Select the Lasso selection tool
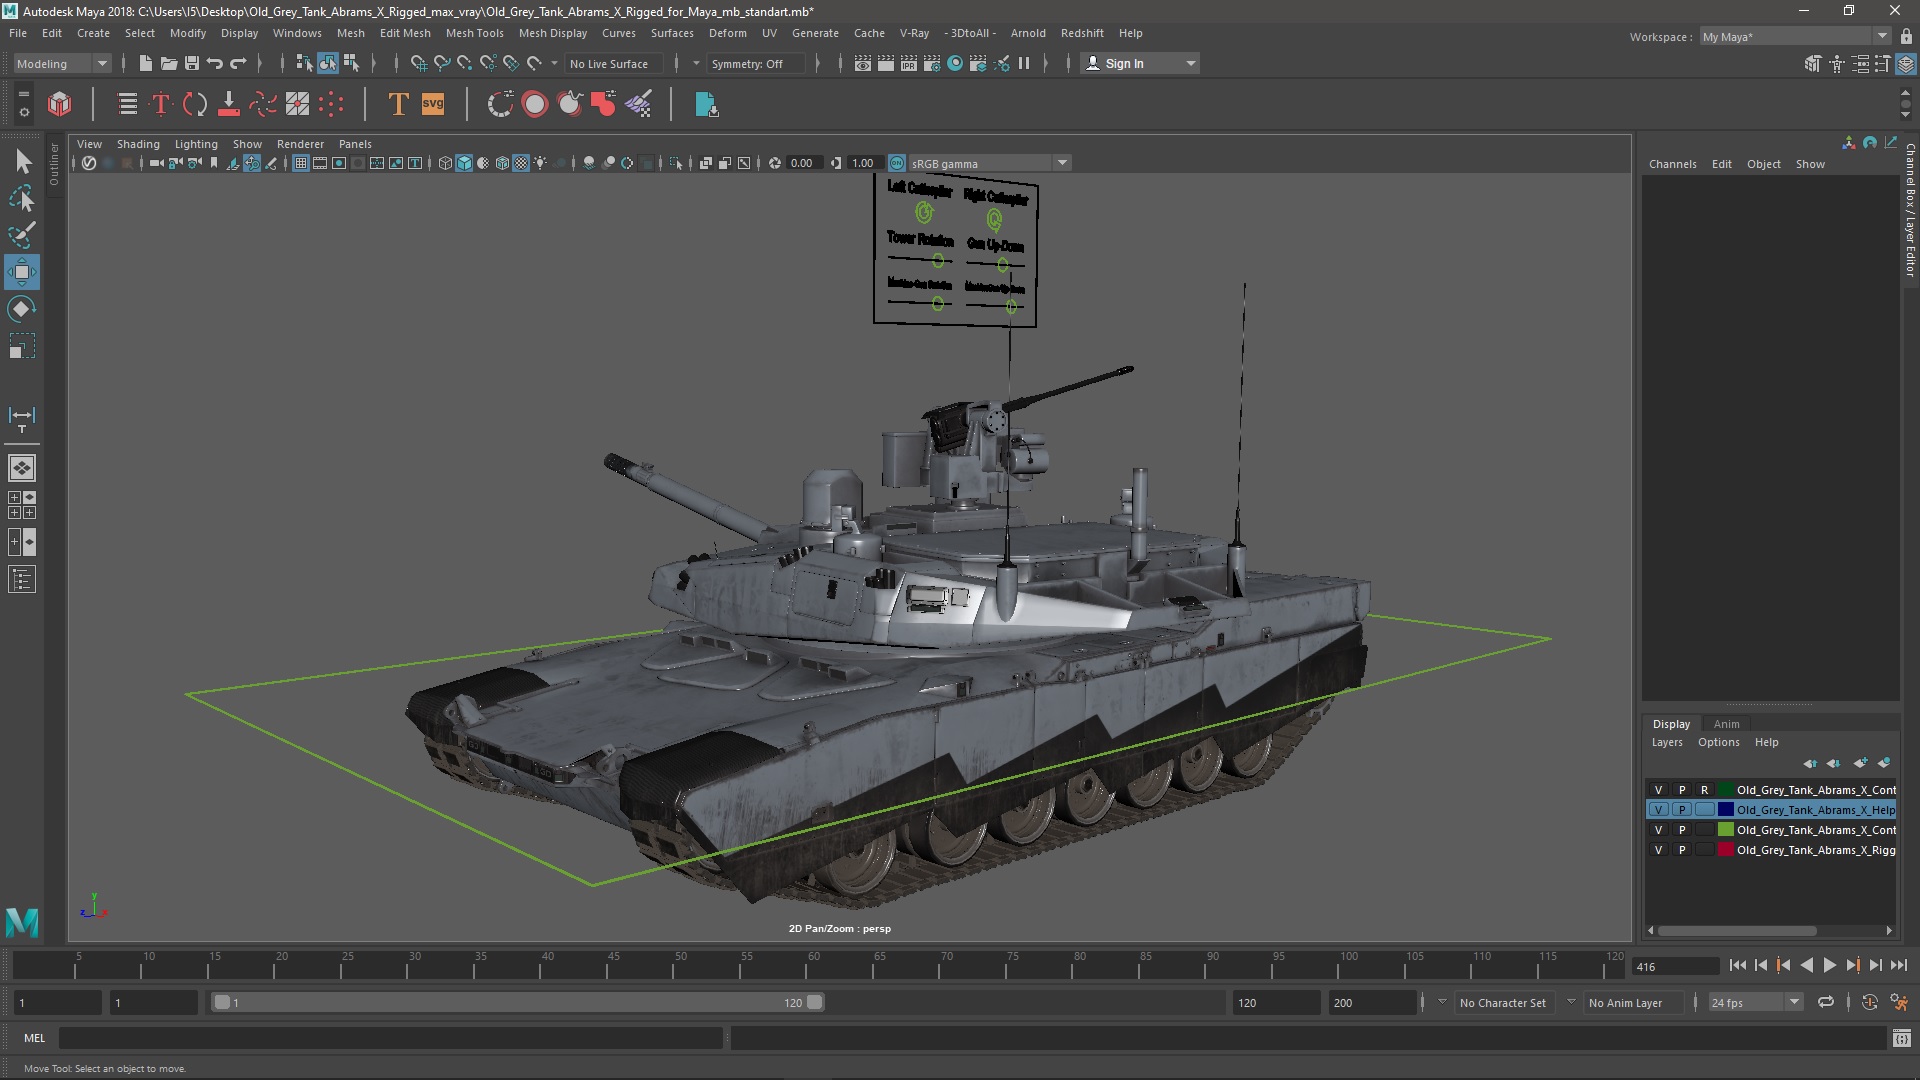 pos(22,199)
